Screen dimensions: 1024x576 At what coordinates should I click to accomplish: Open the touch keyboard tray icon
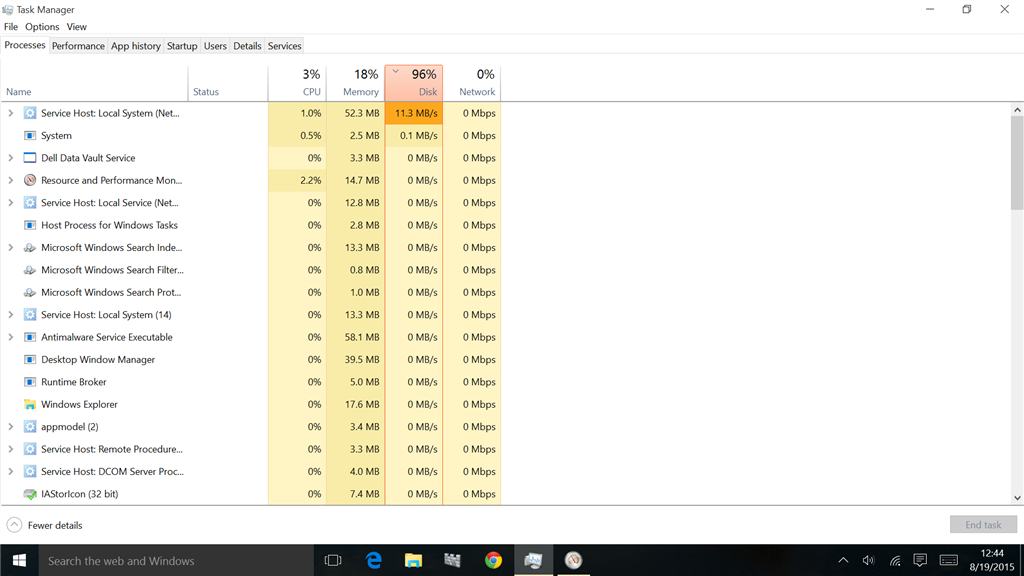click(x=949, y=560)
